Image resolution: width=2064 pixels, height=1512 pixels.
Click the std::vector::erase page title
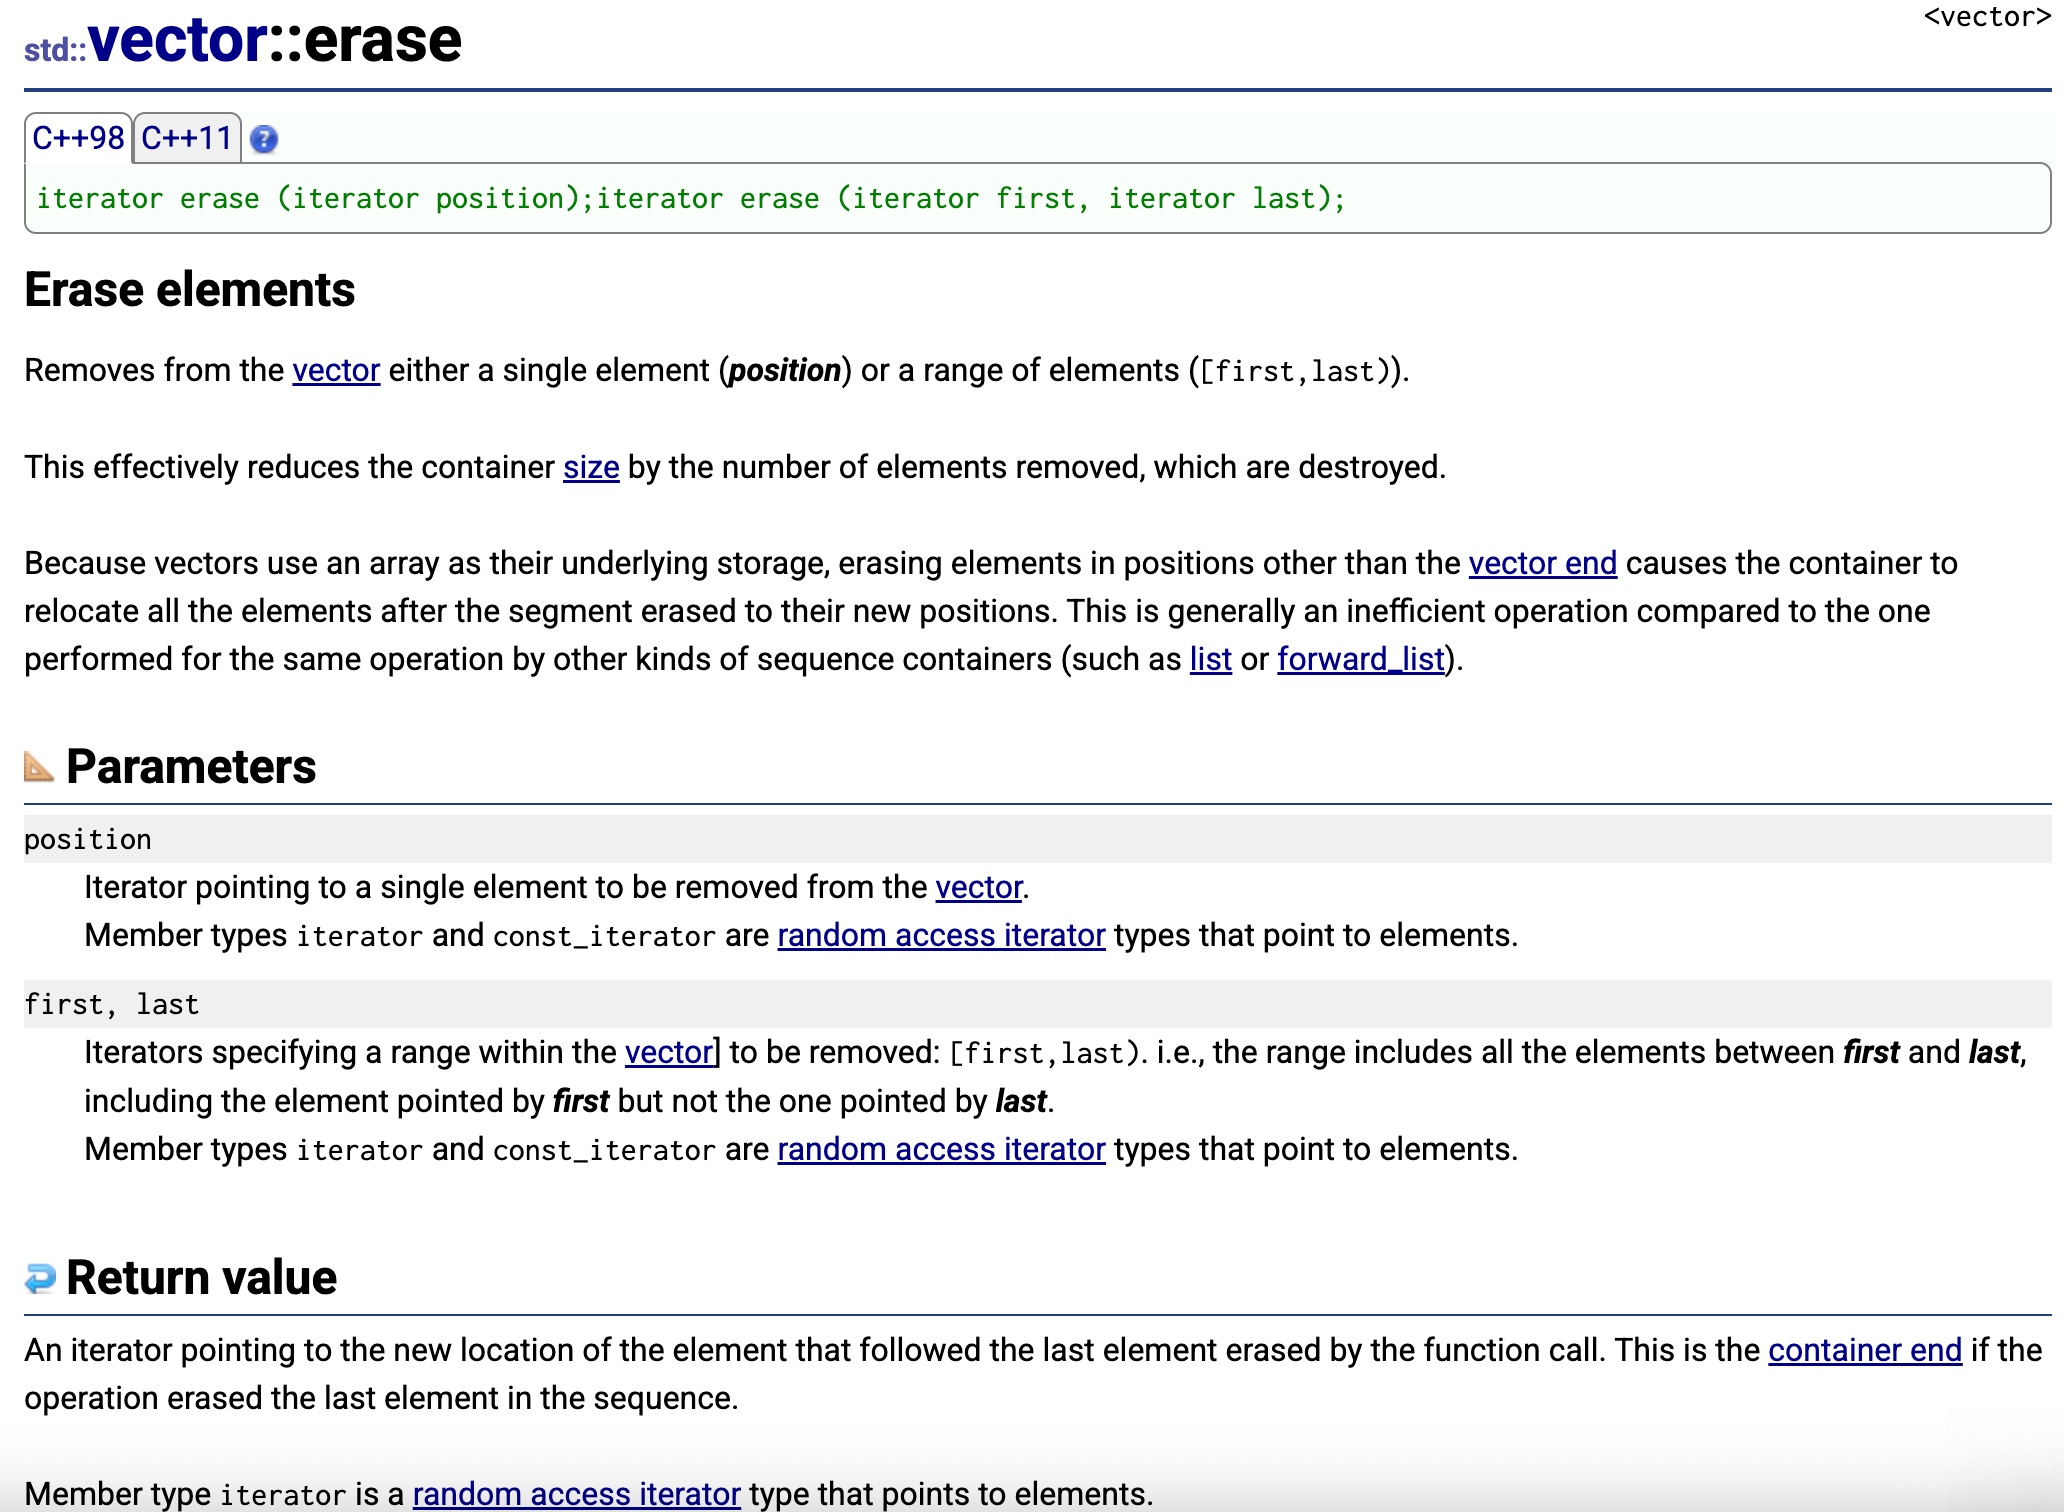click(x=243, y=42)
